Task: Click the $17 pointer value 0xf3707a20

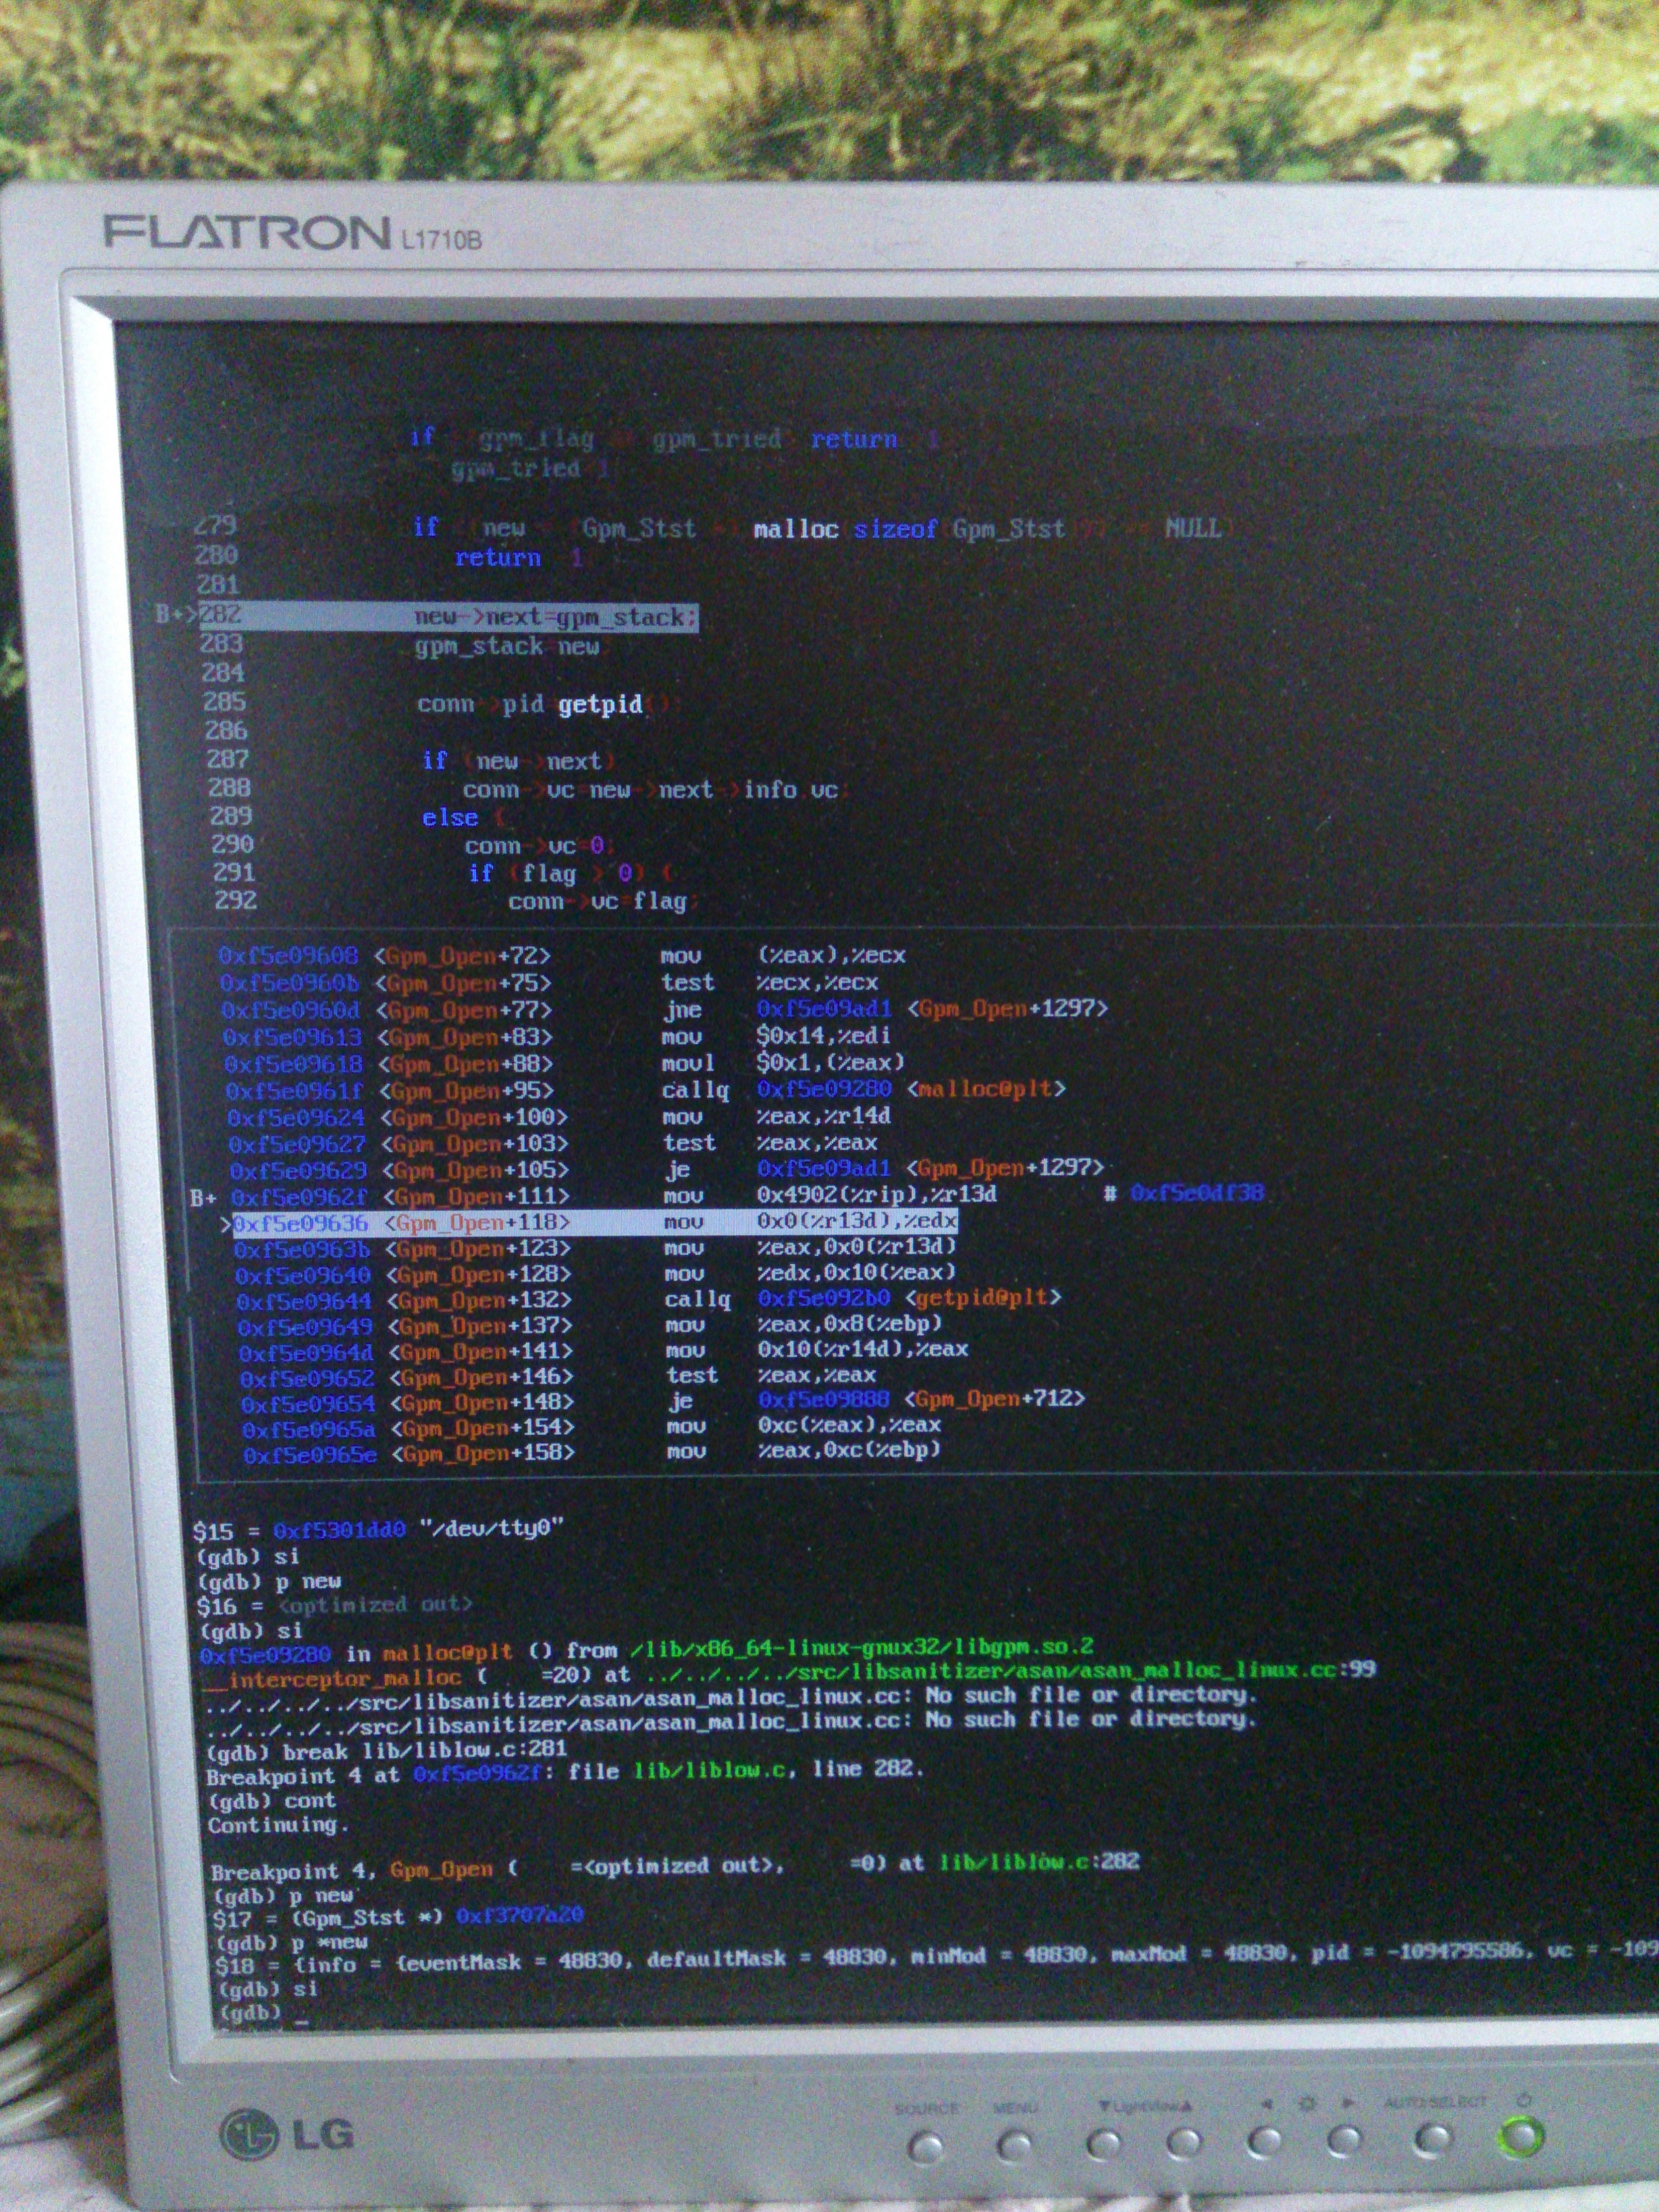Action: [x=519, y=1915]
